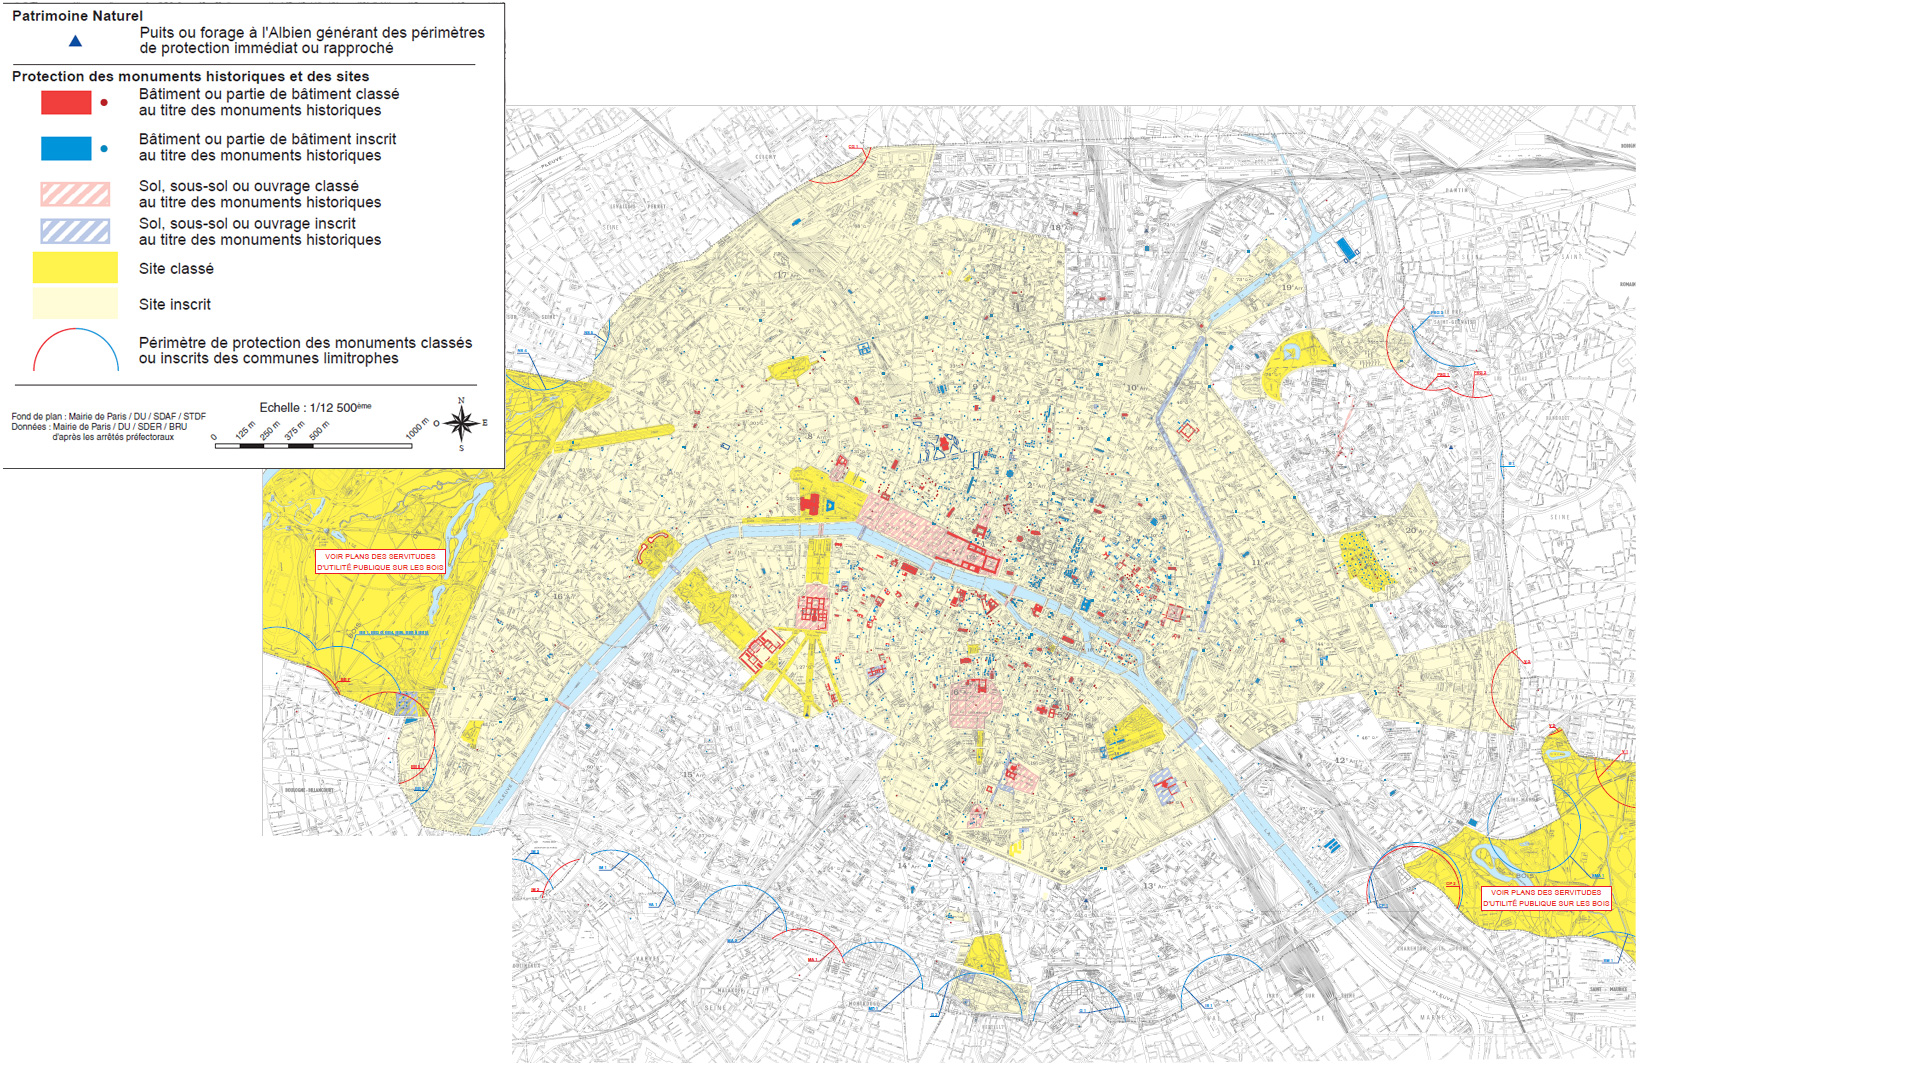Click the 'Protection des monuments historiques et des sites' heading
The height and width of the screenshot is (1080, 1920).
(x=190, y=76)
